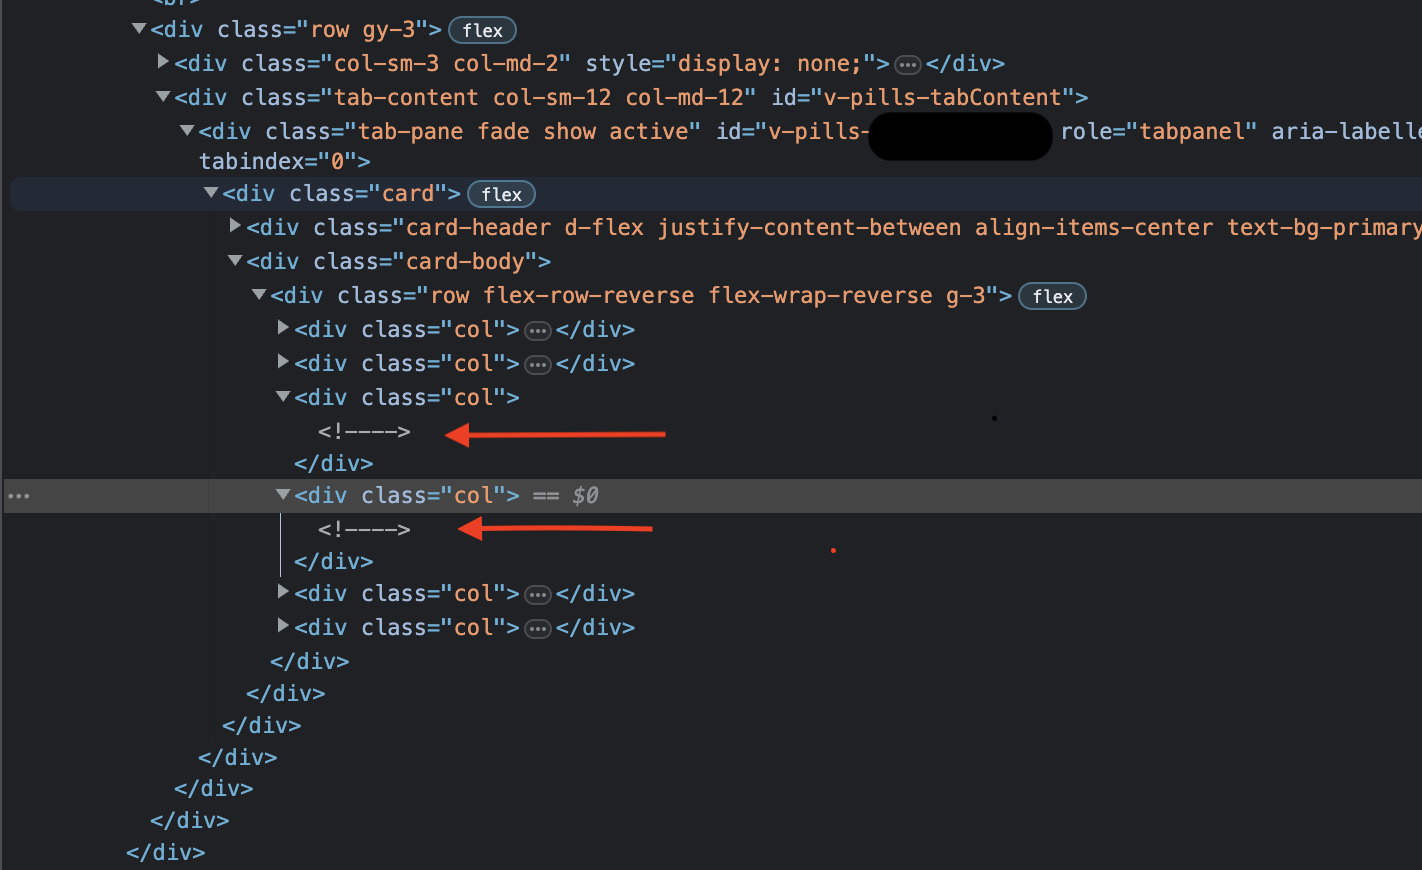Select the card-header d-flex div row
The image size is (1422, 870).
834,228
